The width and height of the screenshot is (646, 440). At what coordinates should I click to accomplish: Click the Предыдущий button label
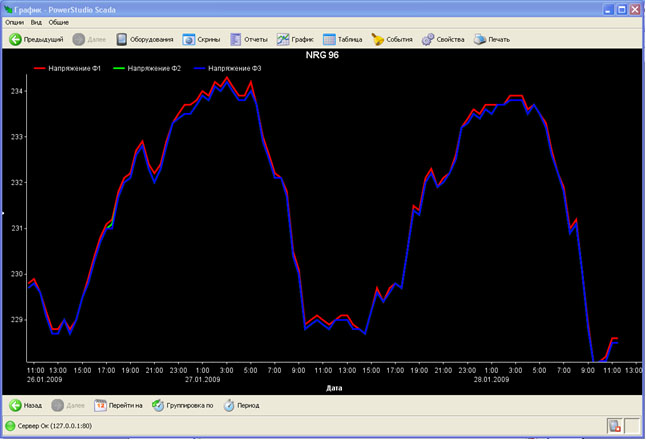tap(44, 40)
